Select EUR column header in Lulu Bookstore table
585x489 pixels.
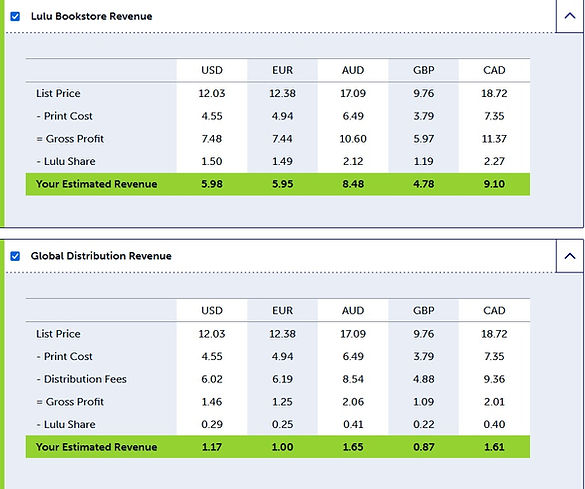coord(282,70)
